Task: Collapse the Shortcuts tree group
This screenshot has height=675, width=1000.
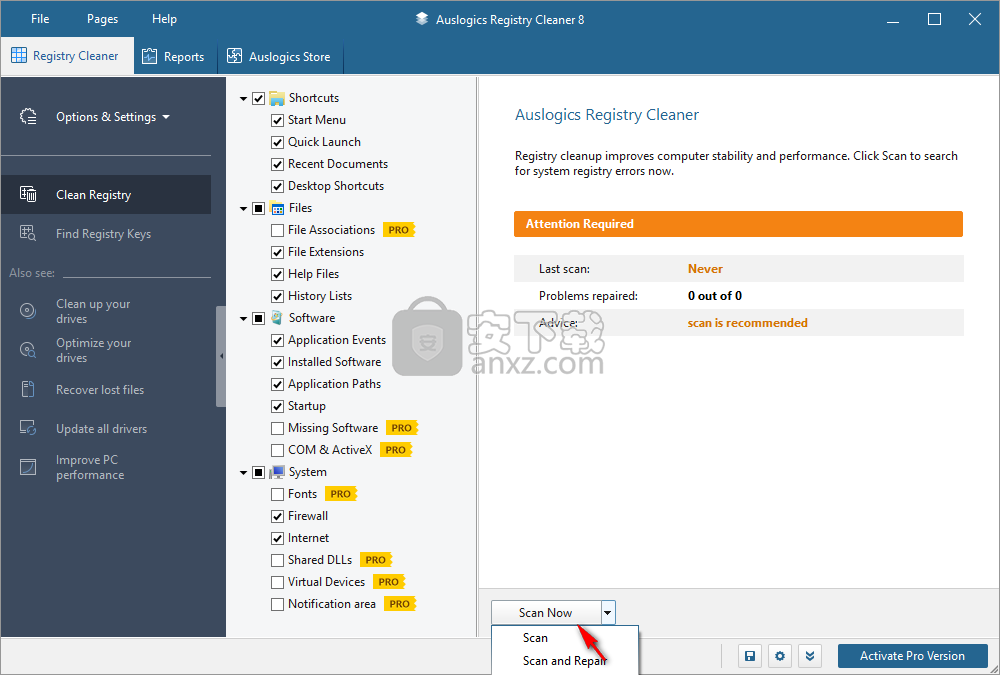Action: tap(243, 99)
